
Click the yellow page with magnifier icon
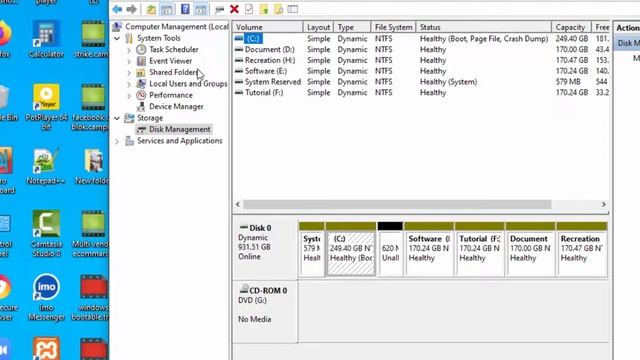tap(278, 9)
